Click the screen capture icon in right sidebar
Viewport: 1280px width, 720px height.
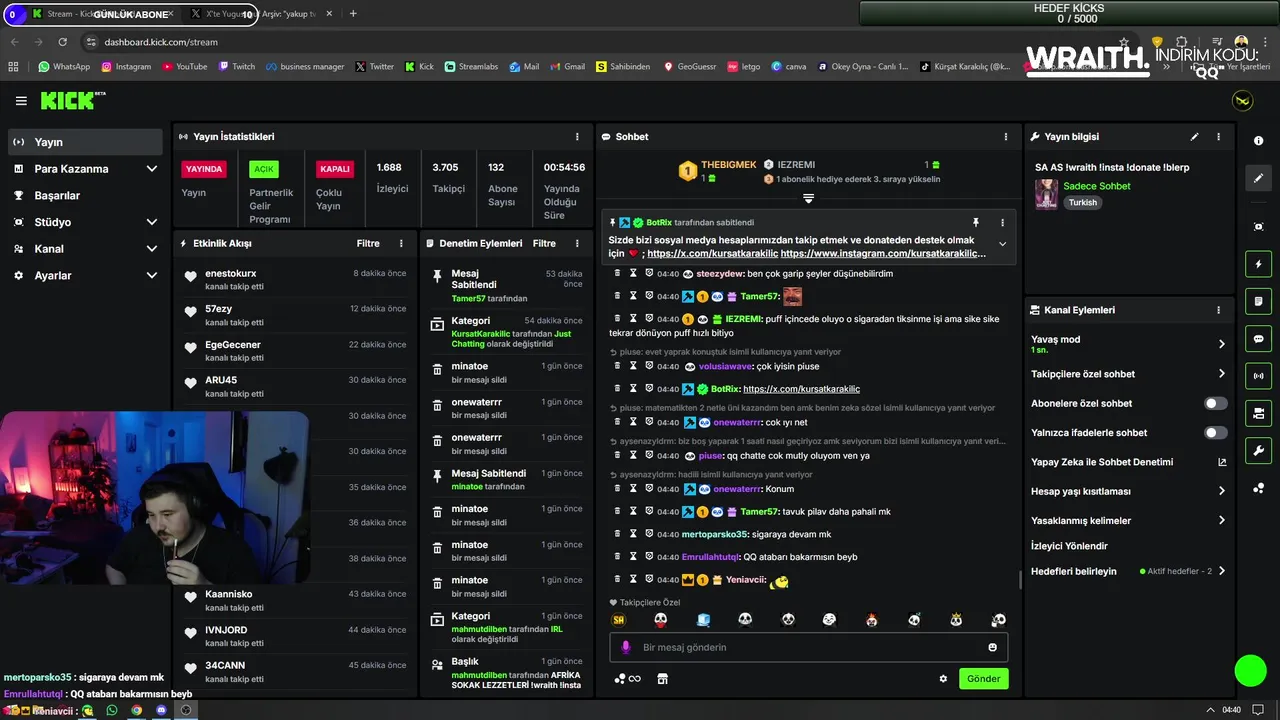pyautogui.click(x=1259, y=227)
